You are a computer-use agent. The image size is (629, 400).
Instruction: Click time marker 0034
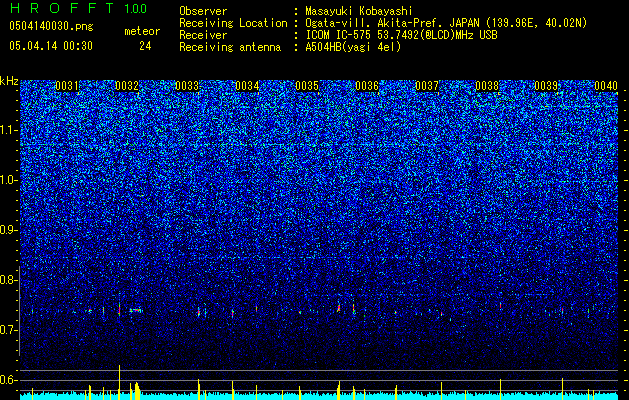pyautogui.click(x=247, y=86)
